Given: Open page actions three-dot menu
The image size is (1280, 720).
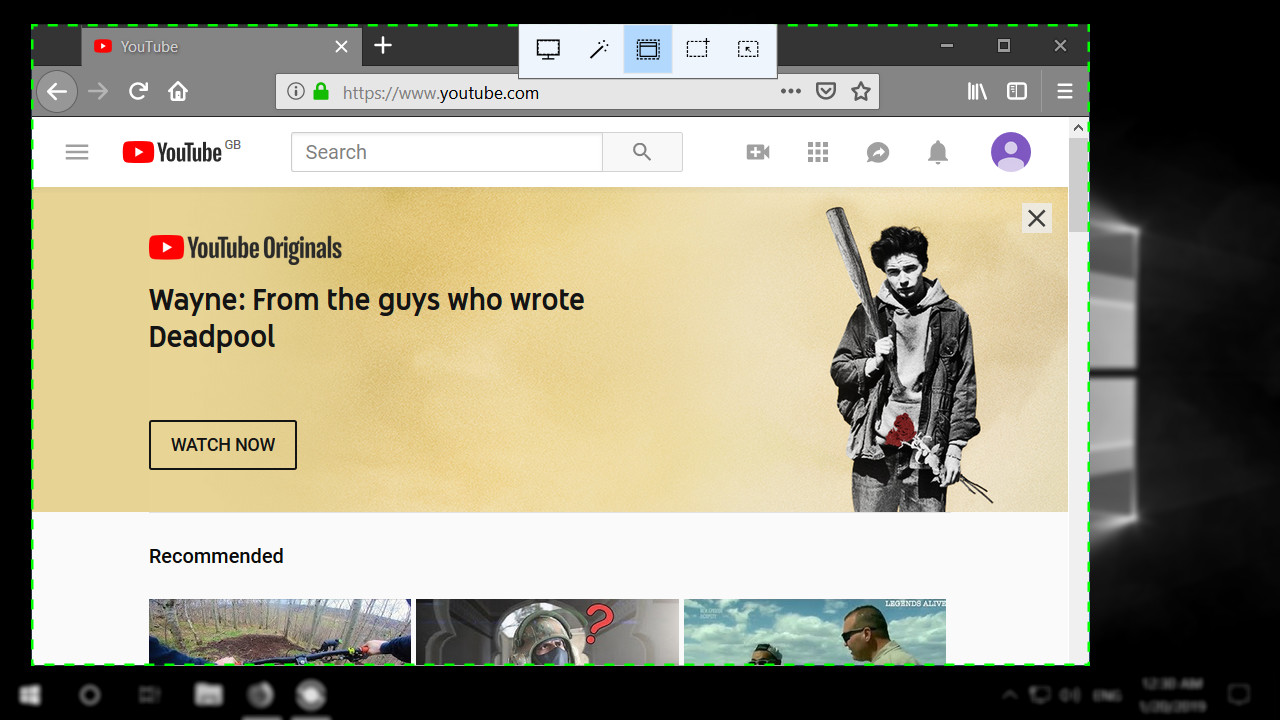Looking at the screenshot, I should click(791, 92).
